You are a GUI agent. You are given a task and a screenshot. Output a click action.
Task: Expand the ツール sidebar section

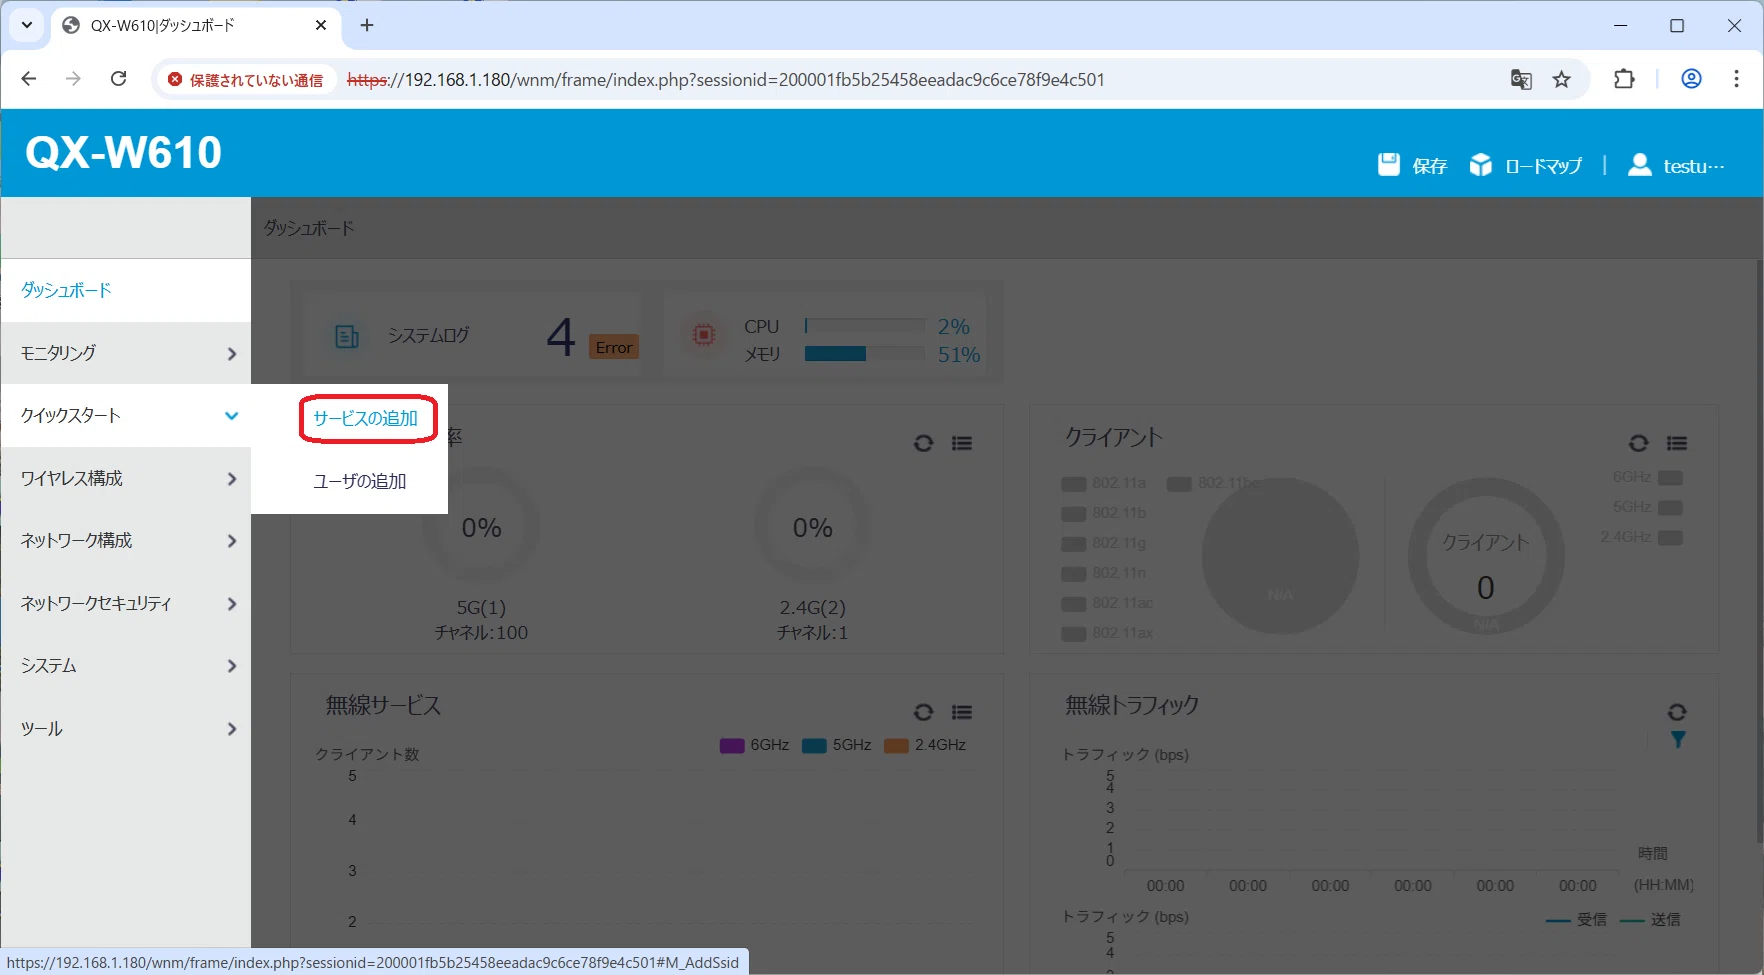pyautogui.click(x=126, y=728)
